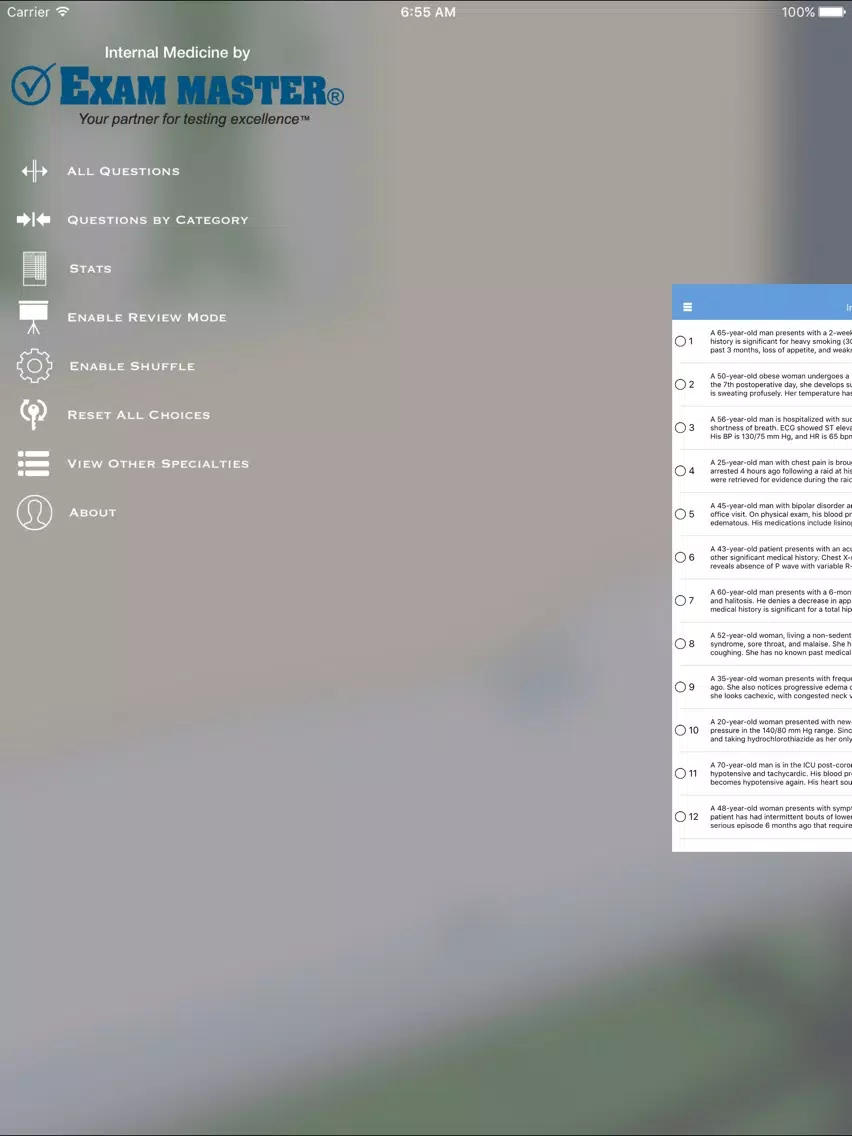Screen dimensions: 852x1136
Task: Tap the Carrier label in status bar
Action: [x=28, y=12]
